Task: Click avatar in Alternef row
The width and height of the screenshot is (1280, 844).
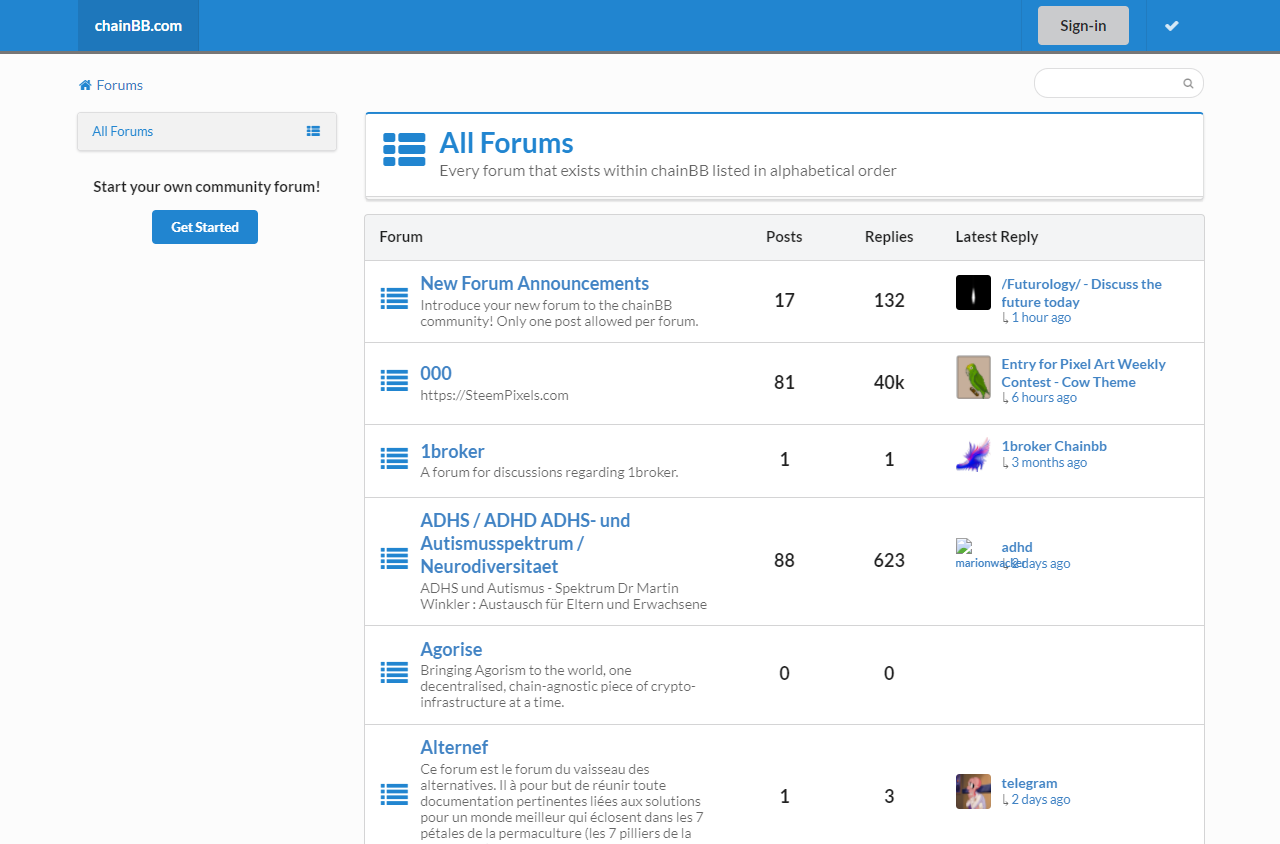Action: click(x=973, y=791)
